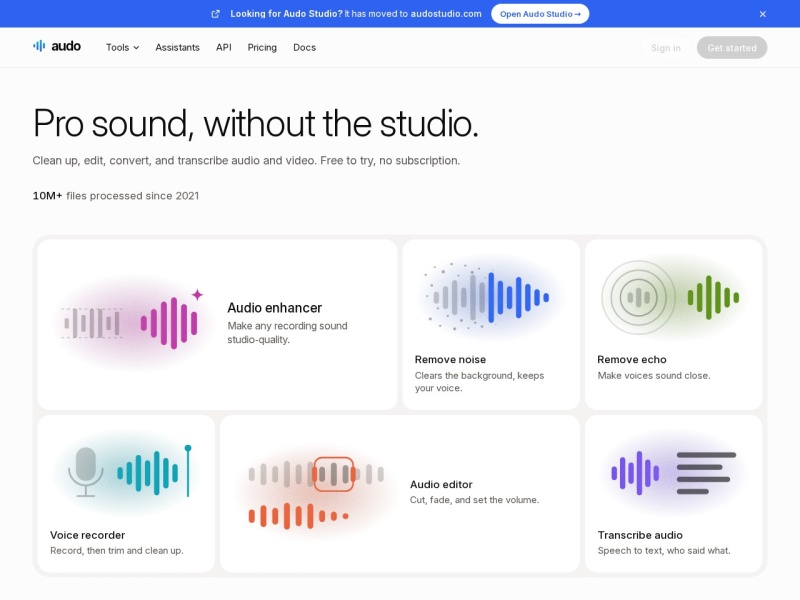The image size is (800, 600).
Task: Open the Assistants page
Action: tap(178, 47)
